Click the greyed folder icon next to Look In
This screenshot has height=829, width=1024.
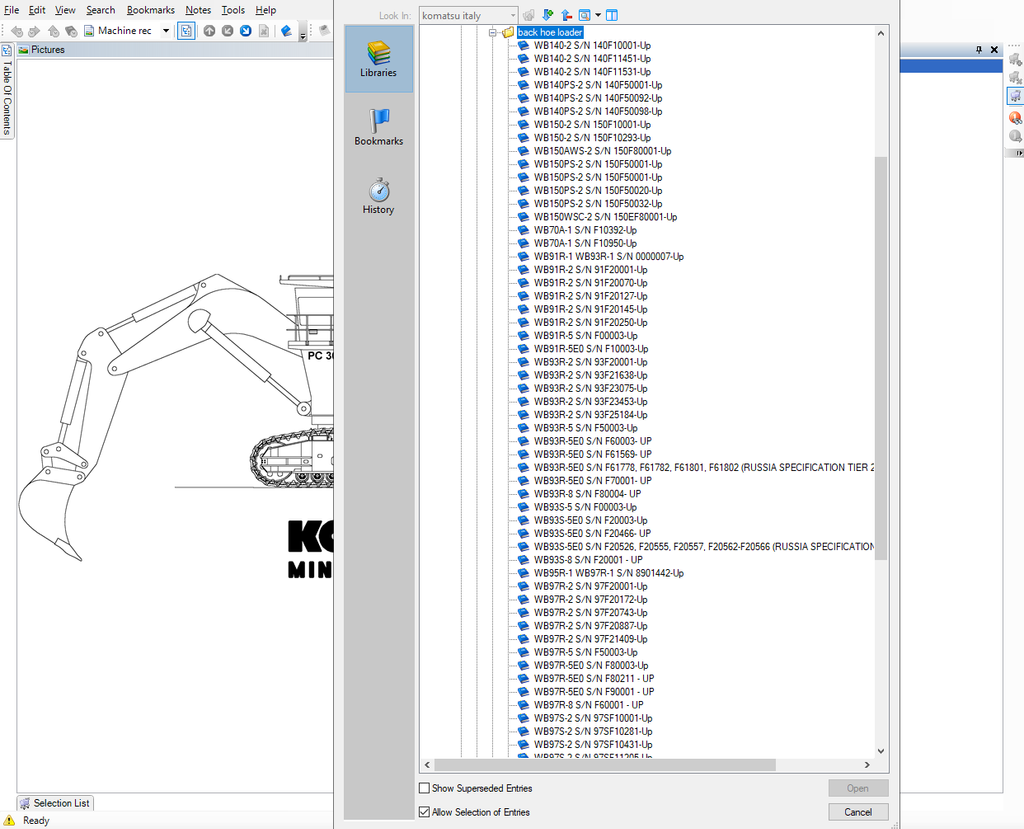(x=529, y=15)
